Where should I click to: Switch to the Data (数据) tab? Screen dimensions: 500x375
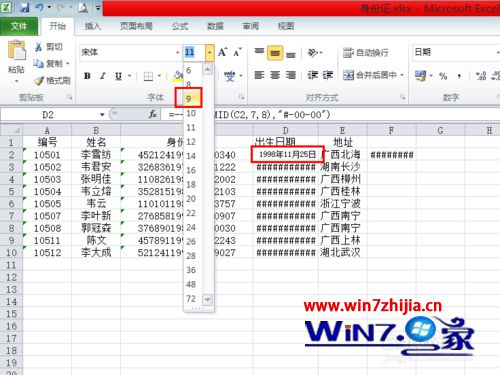[x=215, y=26]
